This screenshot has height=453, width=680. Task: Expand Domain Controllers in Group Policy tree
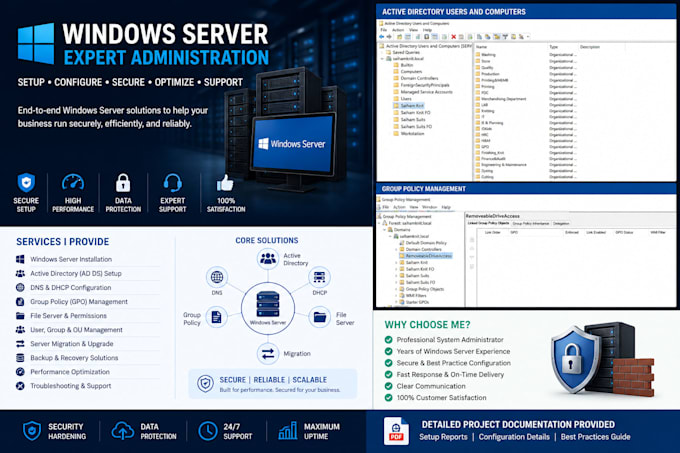[x=396, y=249]
